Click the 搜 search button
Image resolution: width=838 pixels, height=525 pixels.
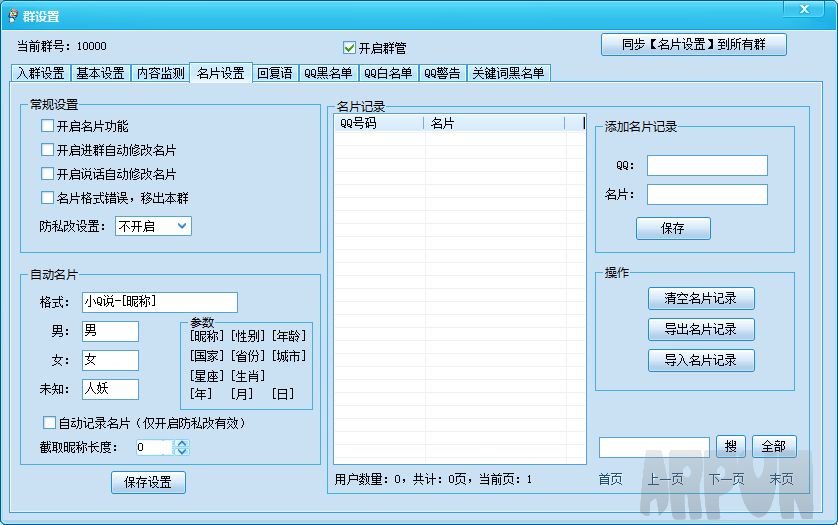730,447
